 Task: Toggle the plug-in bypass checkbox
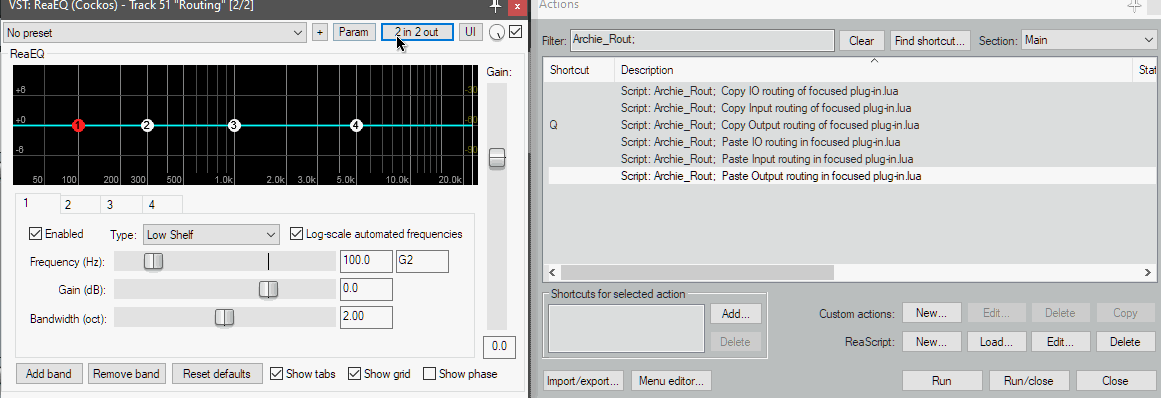click(x=515, y=32)
